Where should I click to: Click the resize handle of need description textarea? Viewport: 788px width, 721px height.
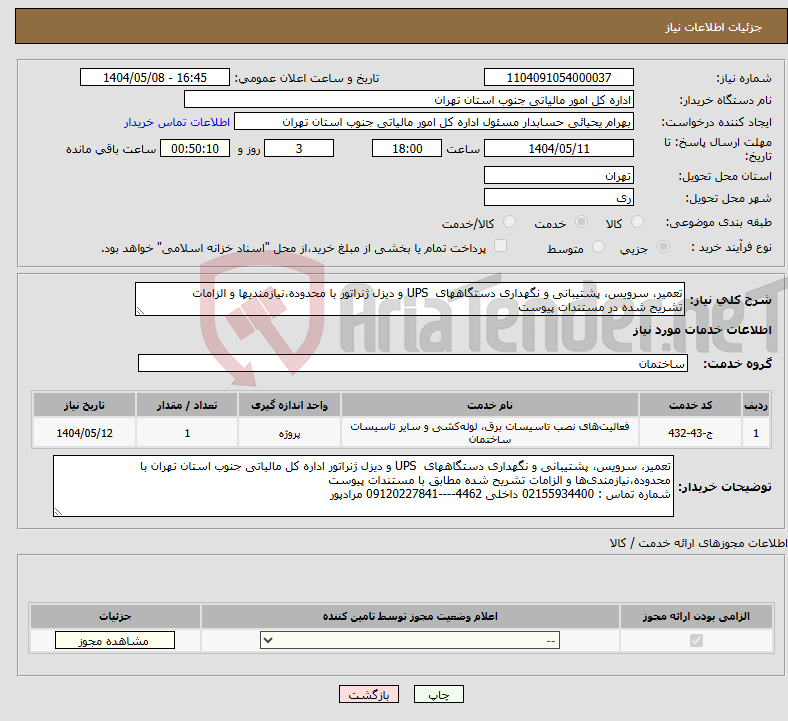tap(140, 311)
